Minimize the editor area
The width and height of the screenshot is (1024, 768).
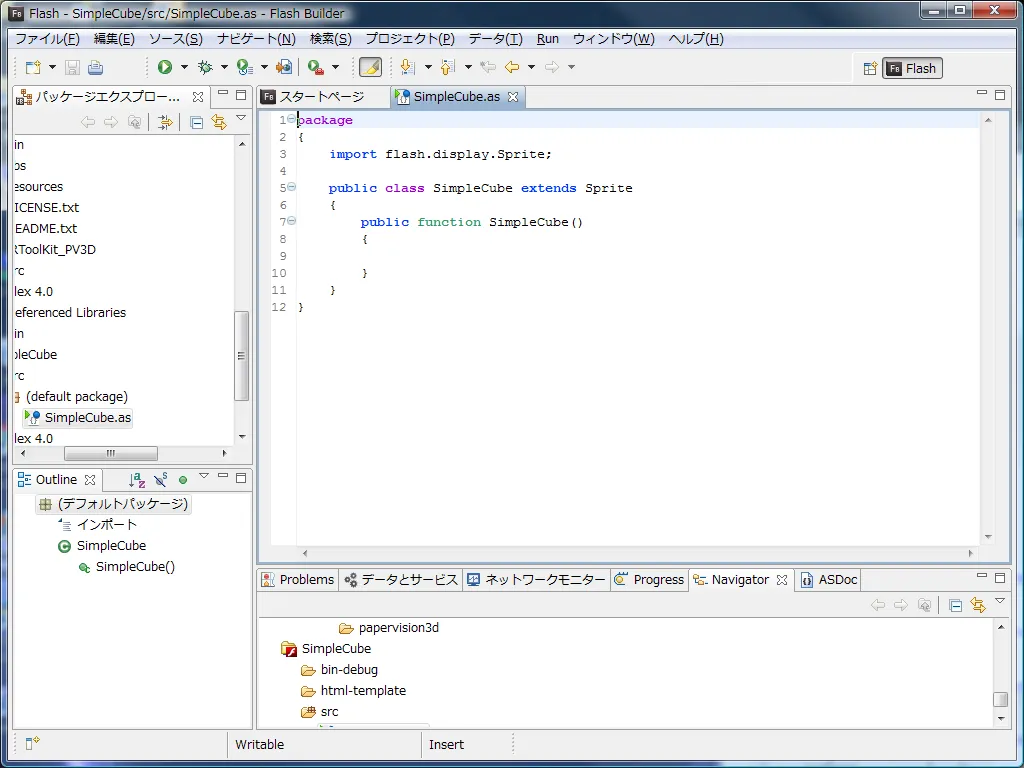click(x=982, y=93)
